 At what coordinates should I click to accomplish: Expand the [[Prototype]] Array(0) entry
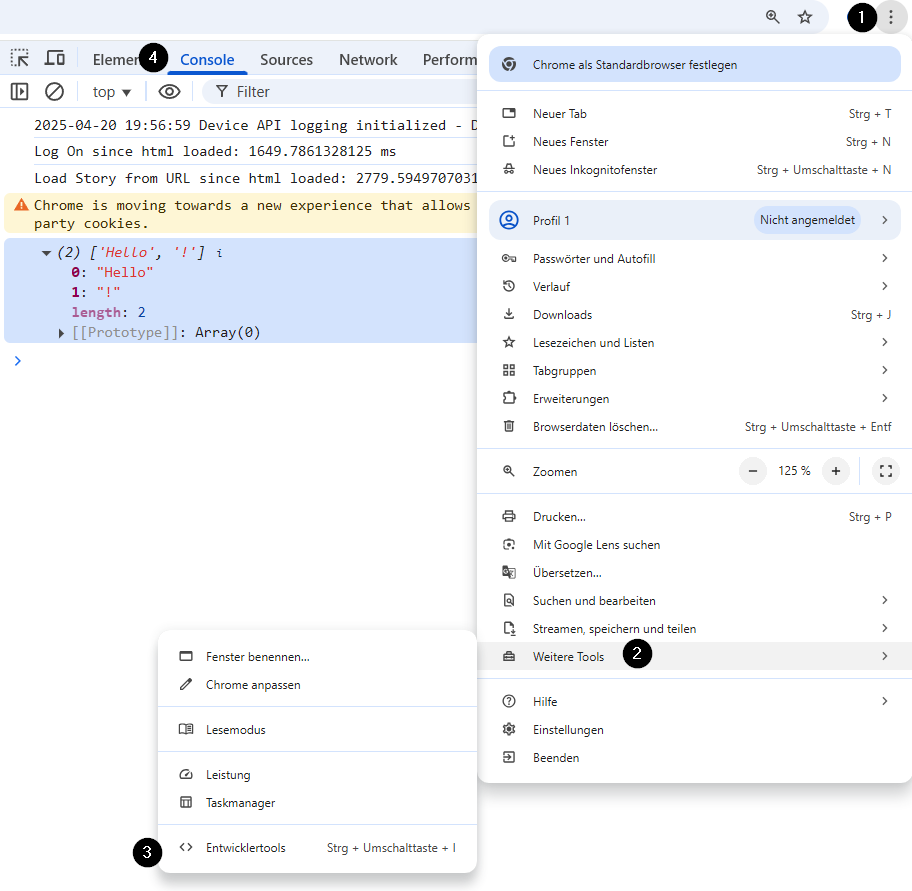click(61, 333)
